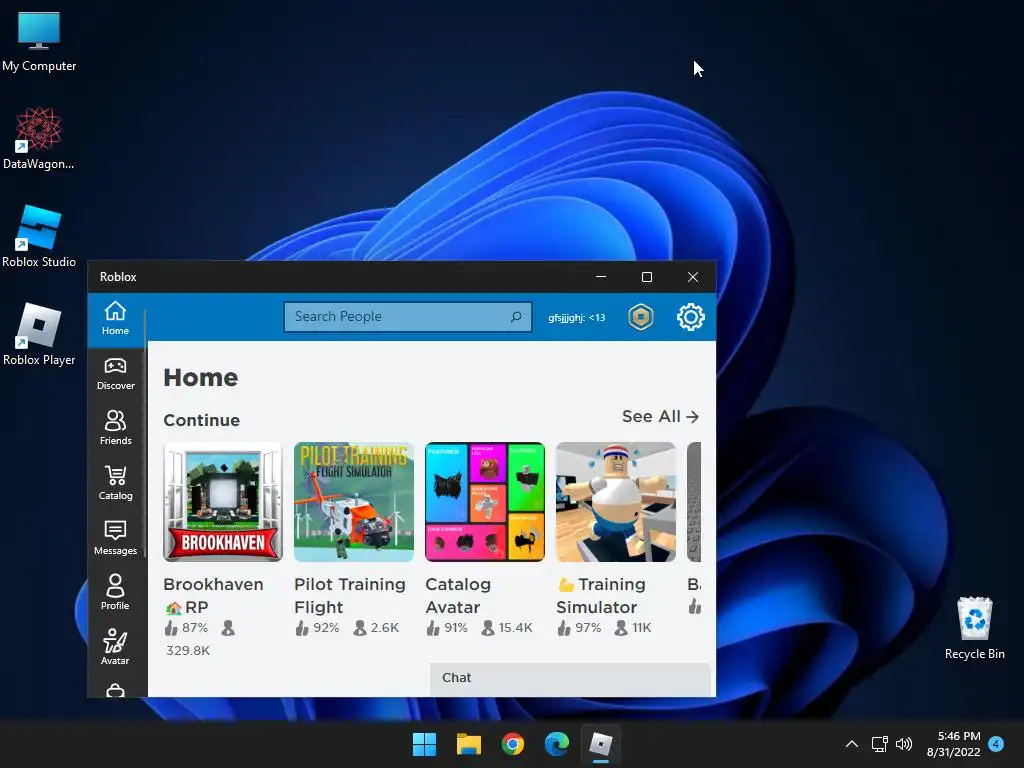Open the Home tab in Roblox sidebar

116,318
